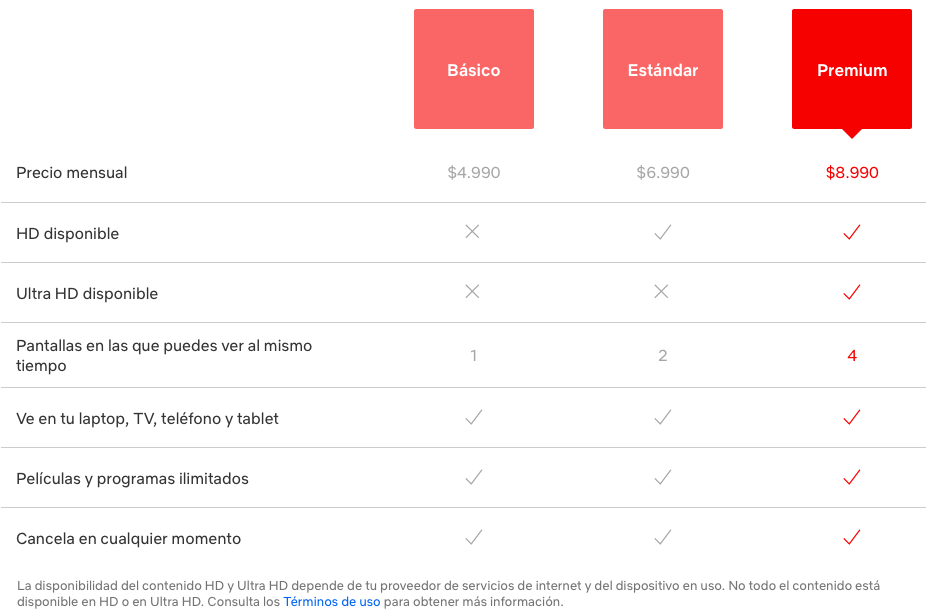The image size is (926, 615).
Task: Pick the Premium plan tile
Action: click(851, 70)
